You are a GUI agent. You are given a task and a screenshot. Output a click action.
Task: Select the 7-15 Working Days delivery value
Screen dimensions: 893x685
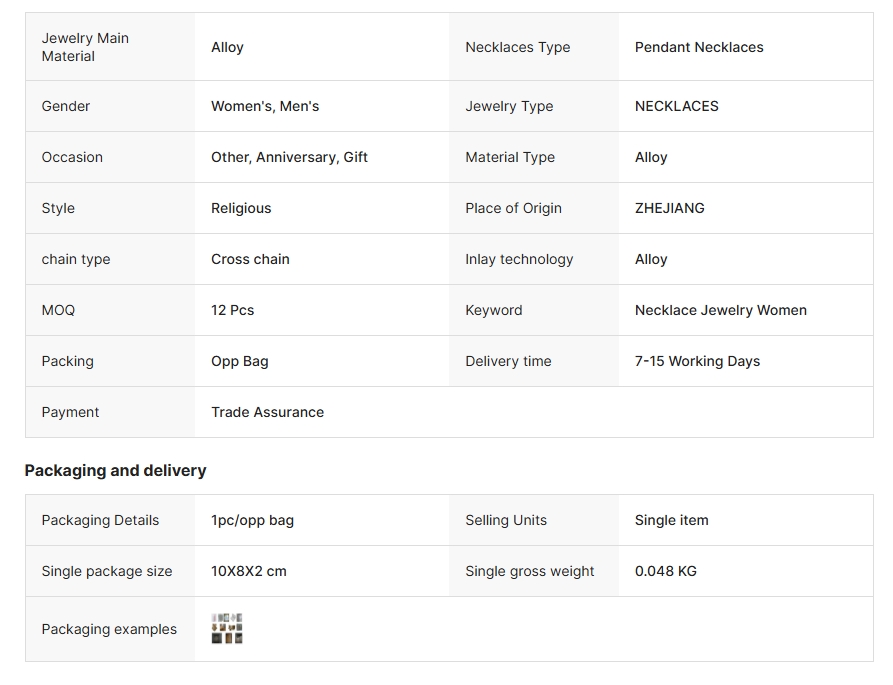click(x=697, y=362)
